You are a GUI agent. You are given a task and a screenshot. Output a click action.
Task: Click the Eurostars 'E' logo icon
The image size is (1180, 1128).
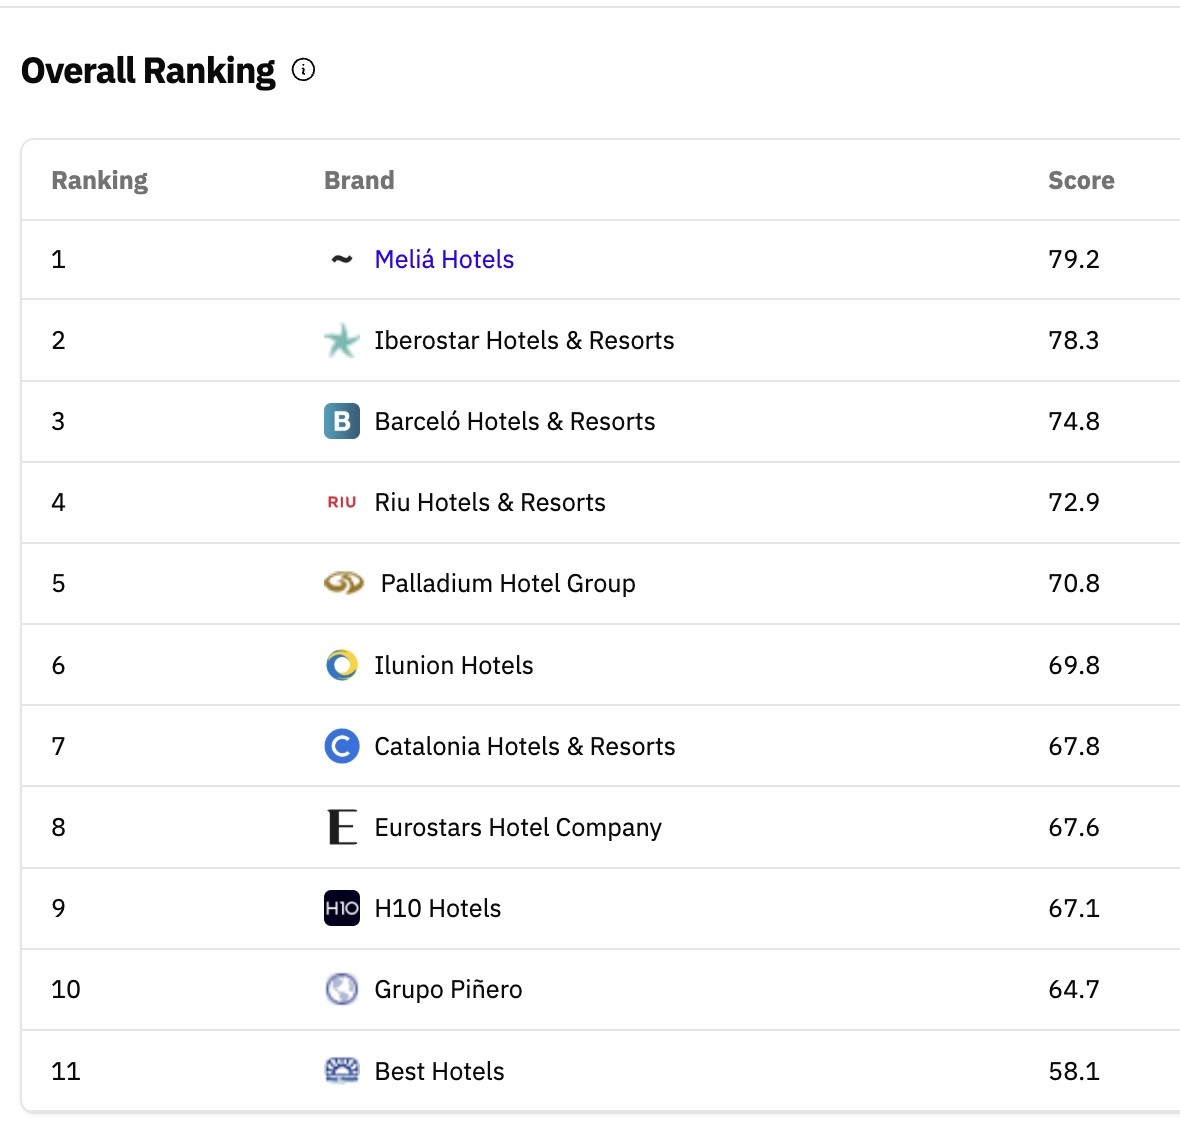click(x=341, y=827)
